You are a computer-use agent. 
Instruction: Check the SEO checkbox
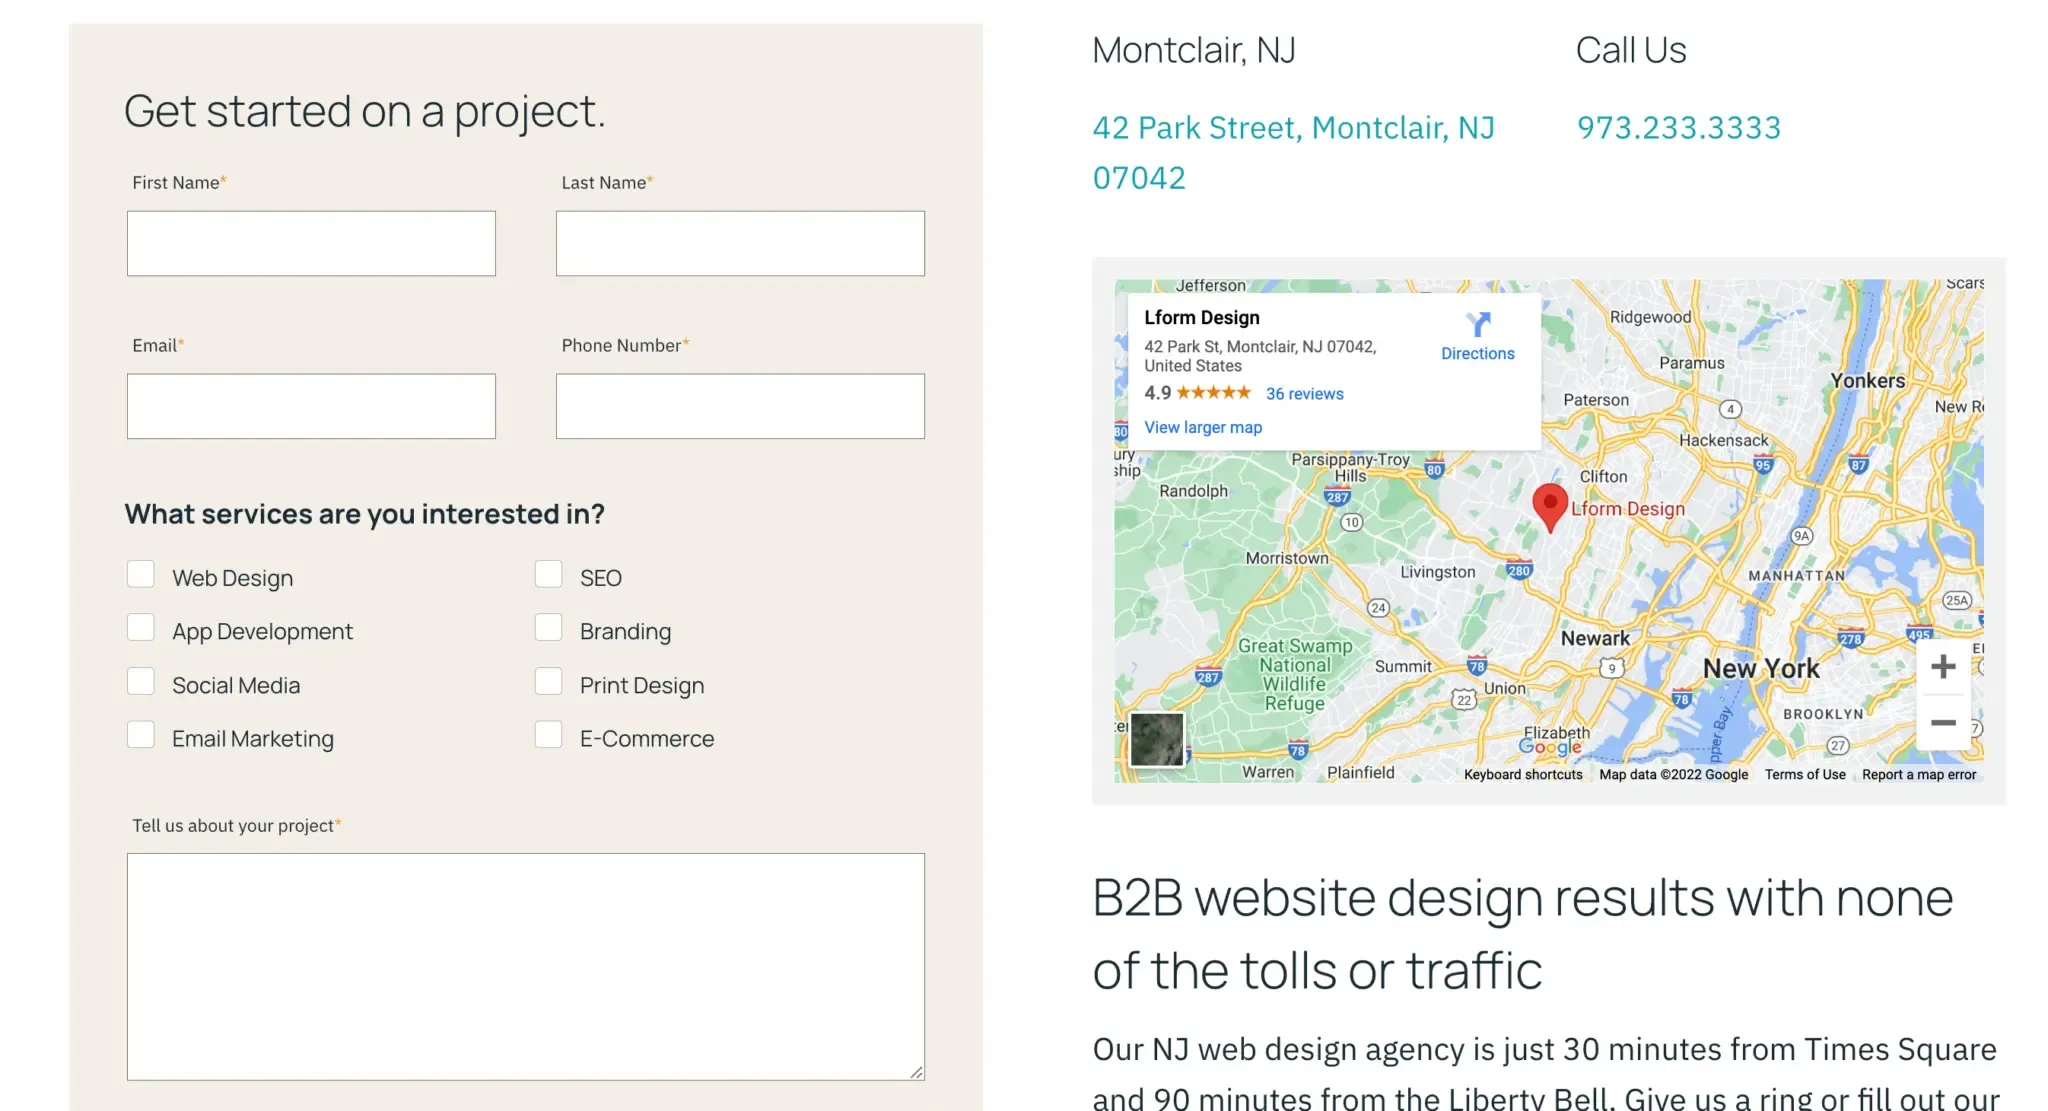(548, 573)
